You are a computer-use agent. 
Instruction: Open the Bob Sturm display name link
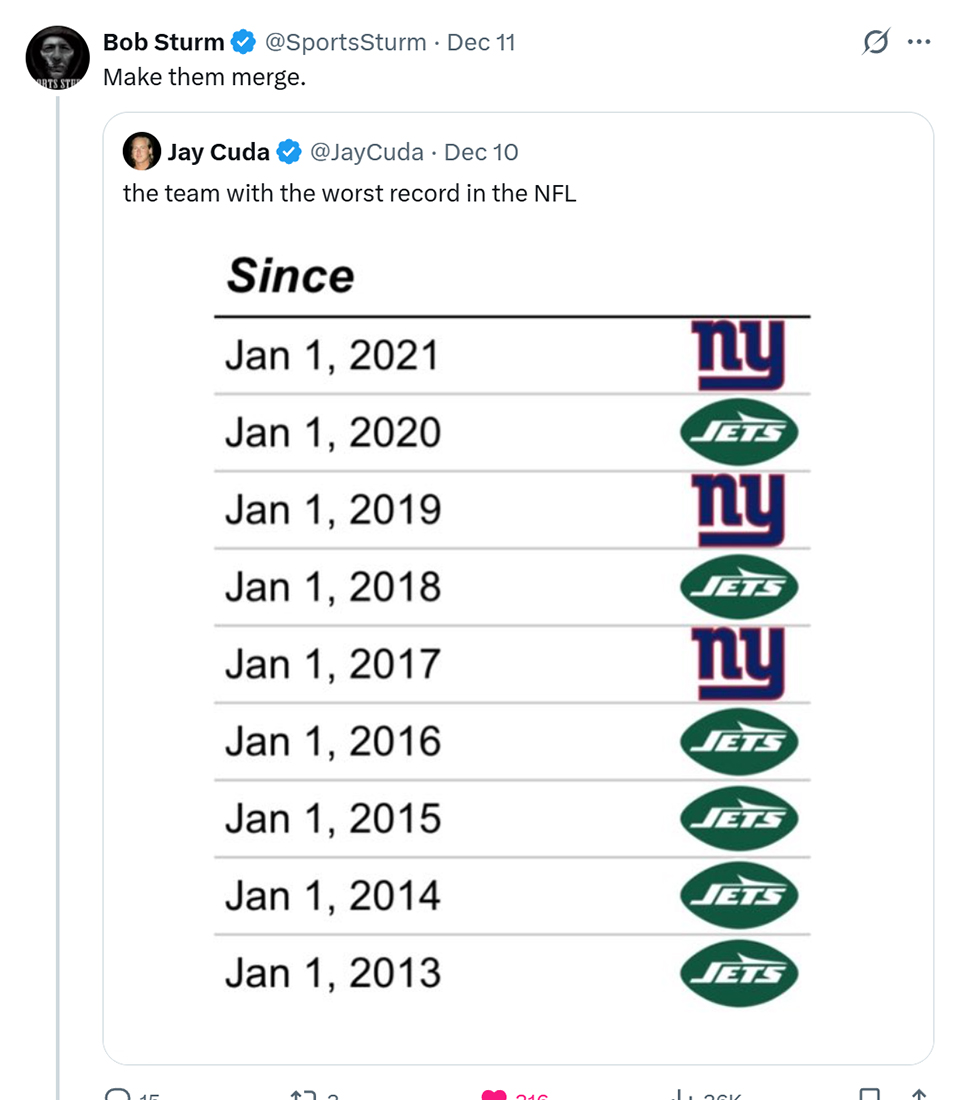click(x=163, y=43)
